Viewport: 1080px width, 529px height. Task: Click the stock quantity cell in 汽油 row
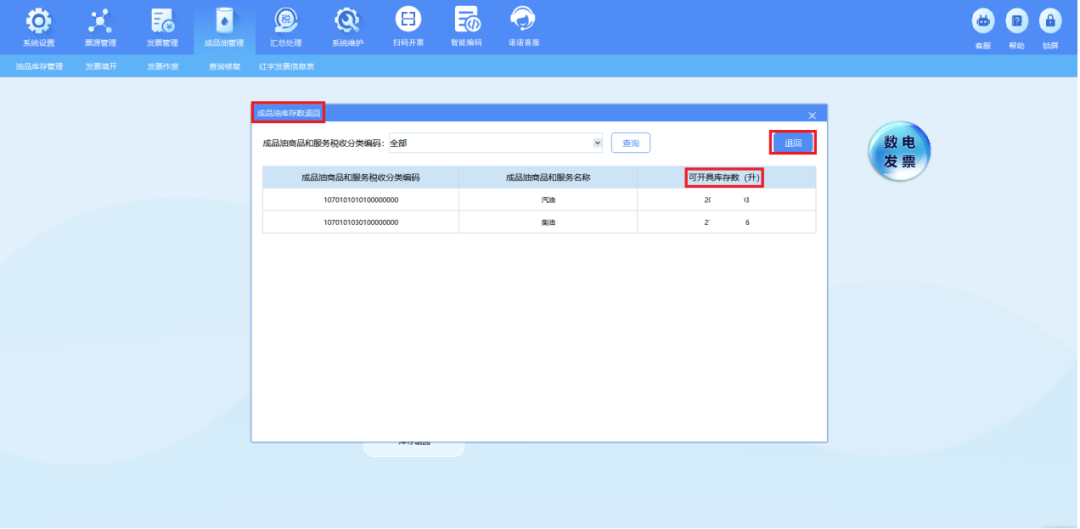click(x=726, y=200)
